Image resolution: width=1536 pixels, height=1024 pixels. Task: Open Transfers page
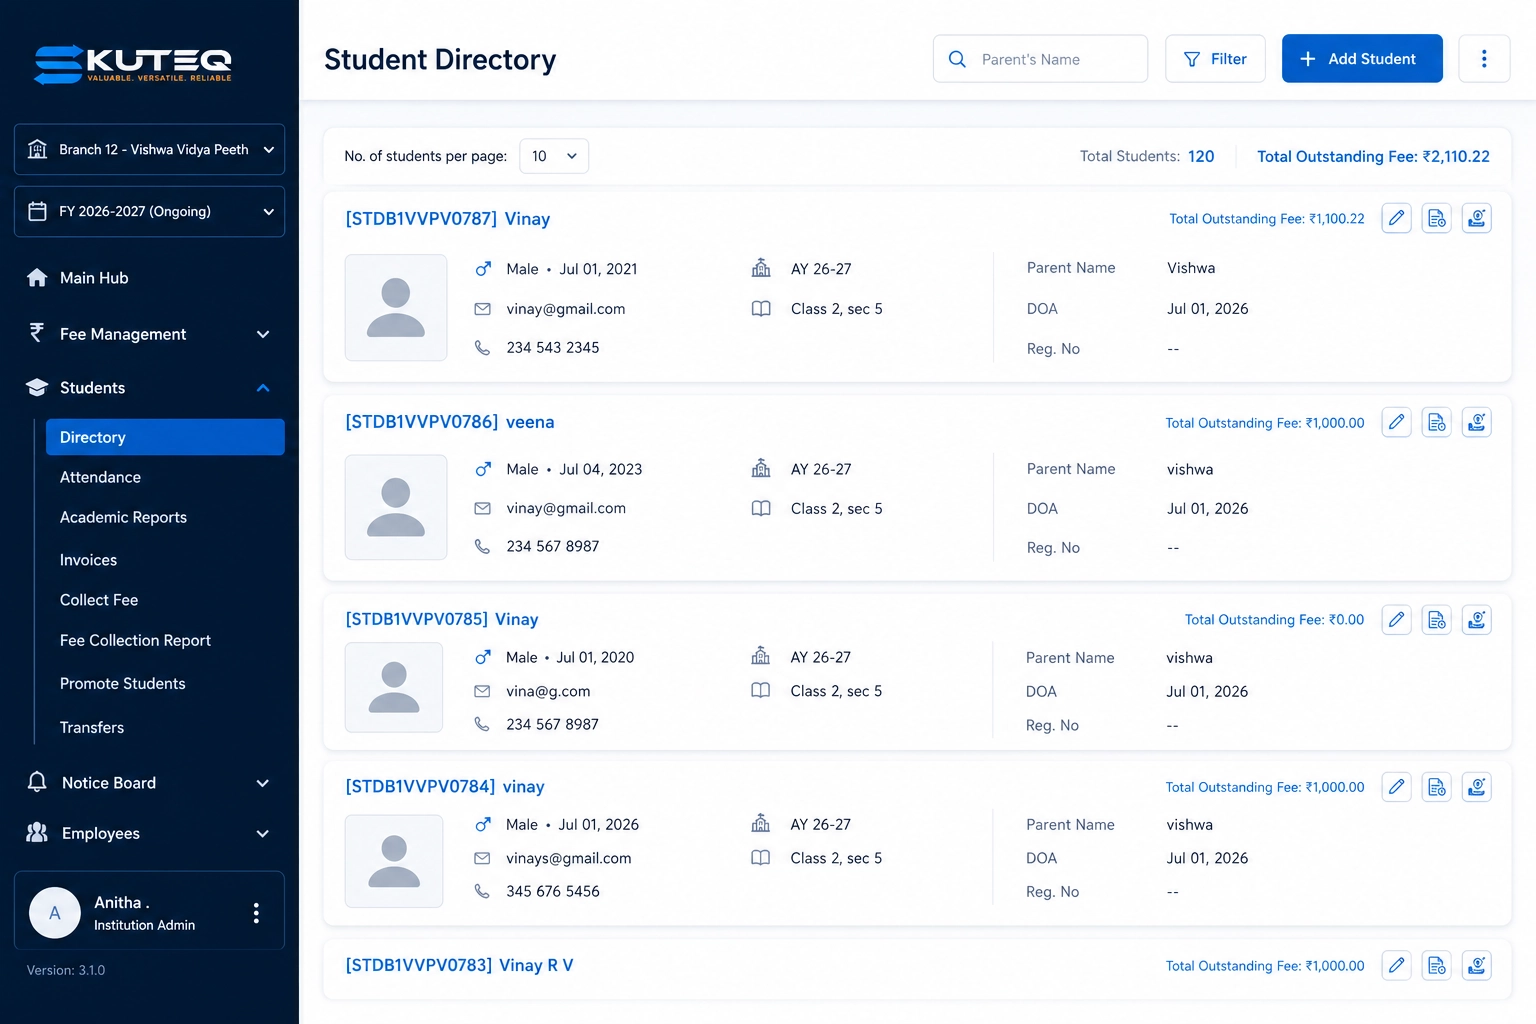coord(92,727)
